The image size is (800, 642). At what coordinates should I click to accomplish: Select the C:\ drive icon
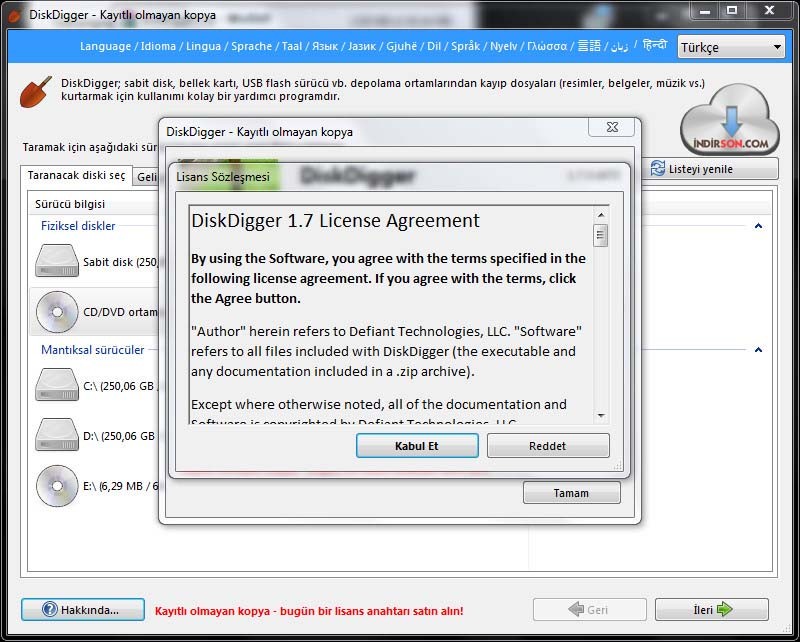[57, 385]
